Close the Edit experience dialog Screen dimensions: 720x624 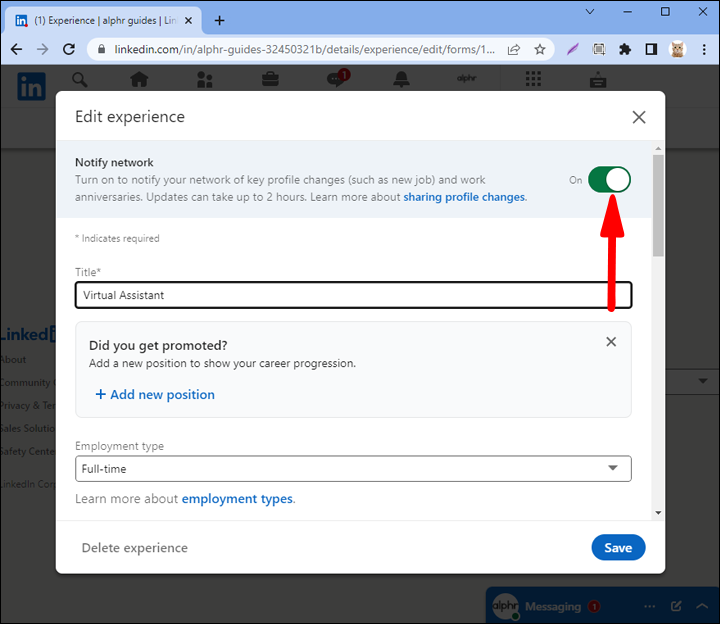click(639, 117)
